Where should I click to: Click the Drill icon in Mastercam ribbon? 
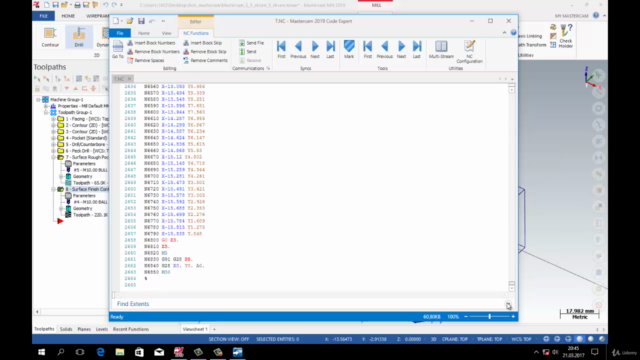pos(79,37)
